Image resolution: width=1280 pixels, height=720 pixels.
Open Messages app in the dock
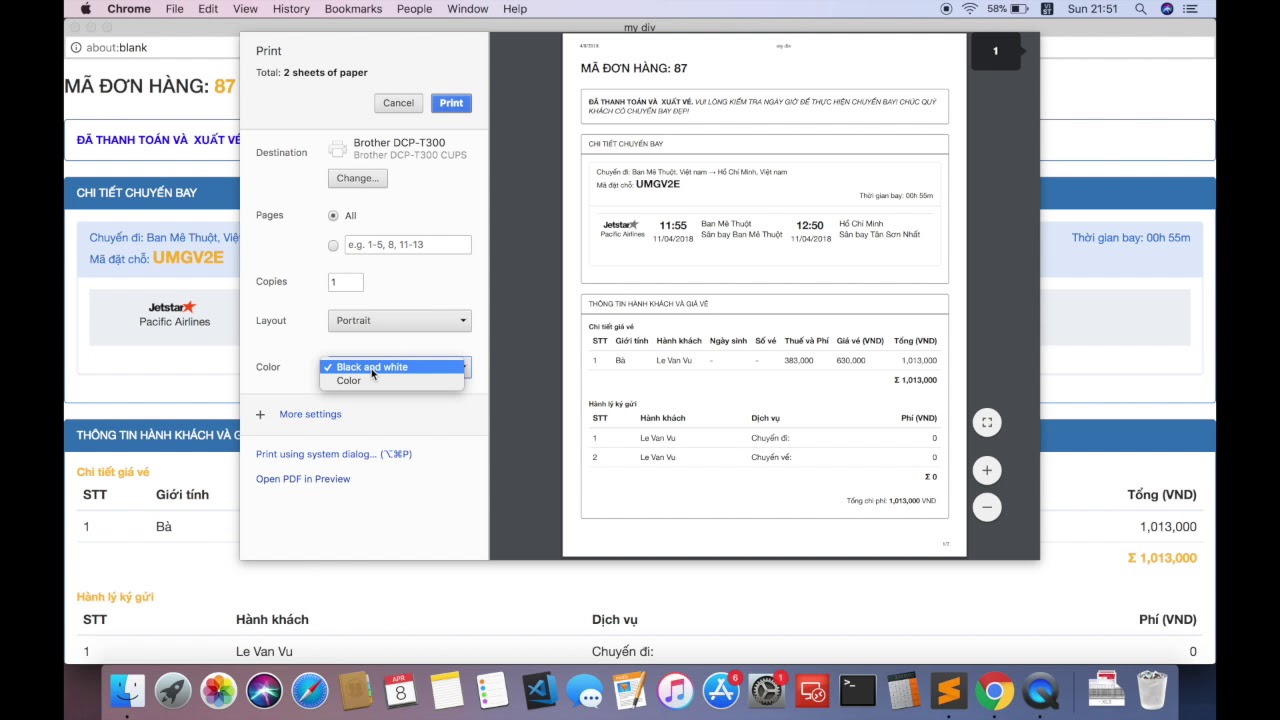584,690
